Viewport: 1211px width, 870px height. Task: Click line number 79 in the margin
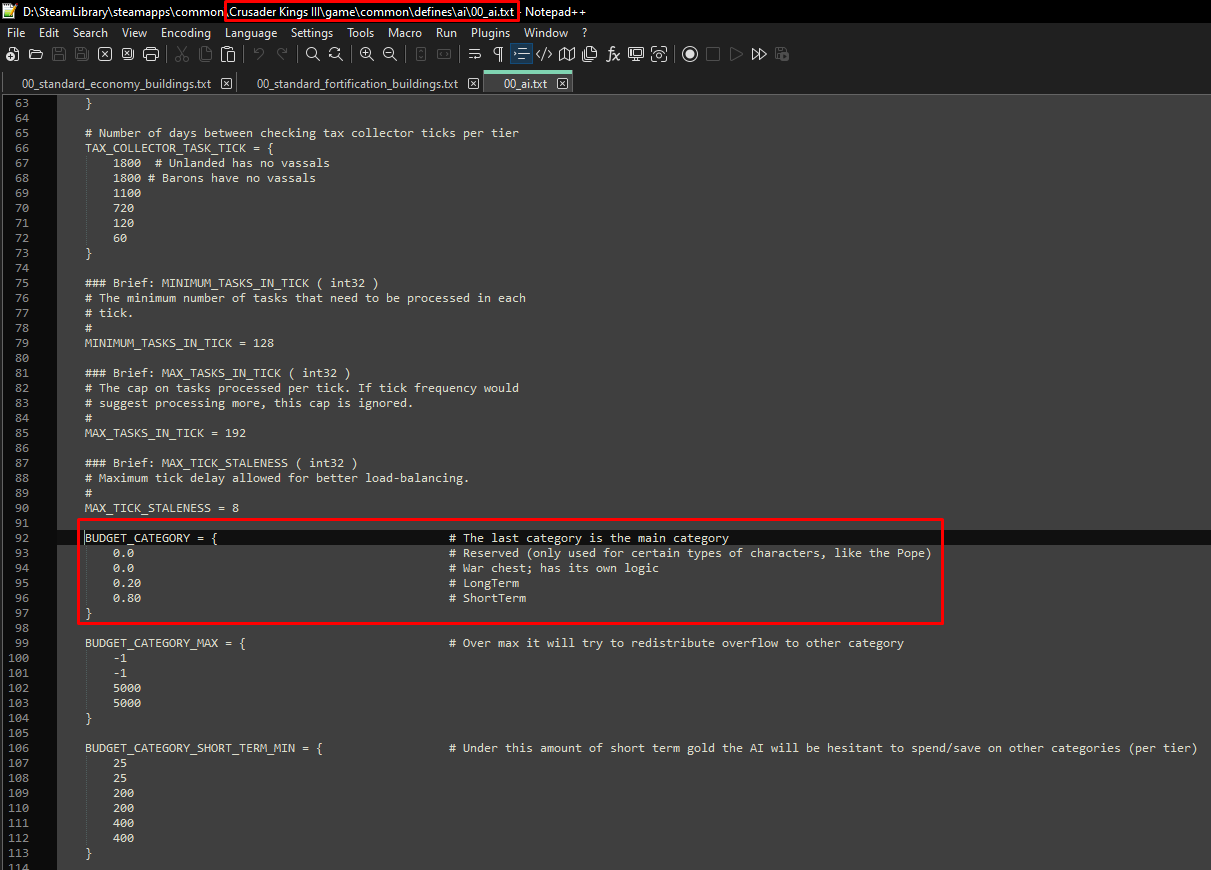[x=22, y=343]
